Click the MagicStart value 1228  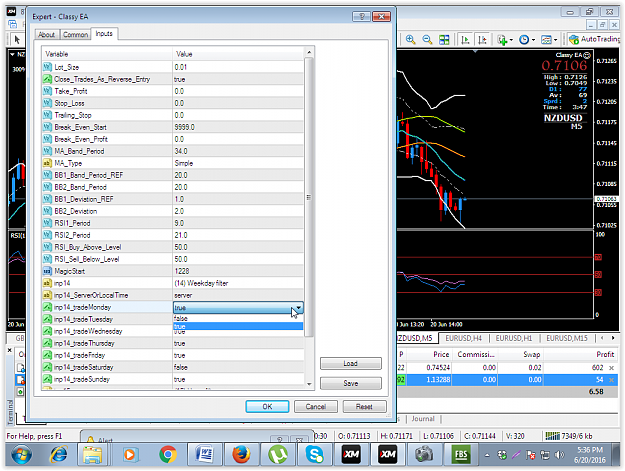pyautogui.click(x=238, y=271)
